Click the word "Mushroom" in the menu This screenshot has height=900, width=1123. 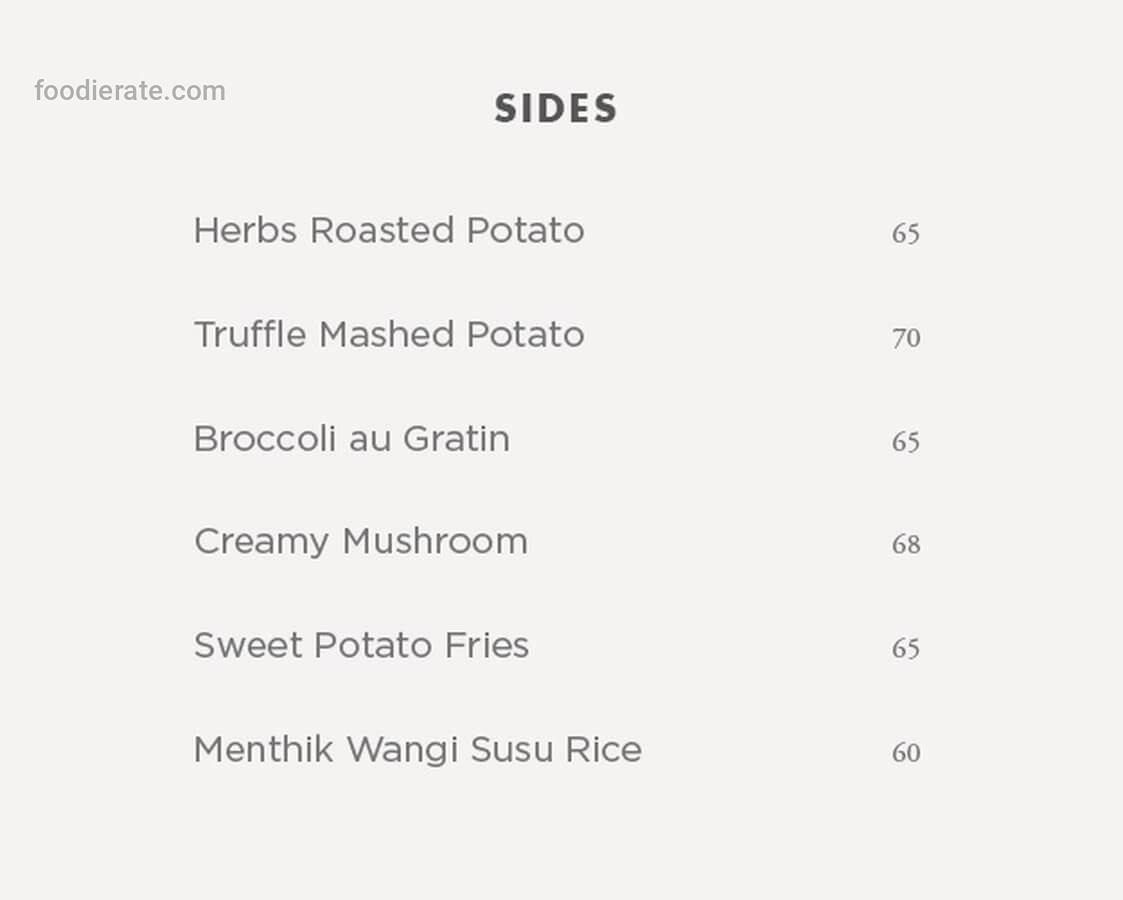(435, 542)
